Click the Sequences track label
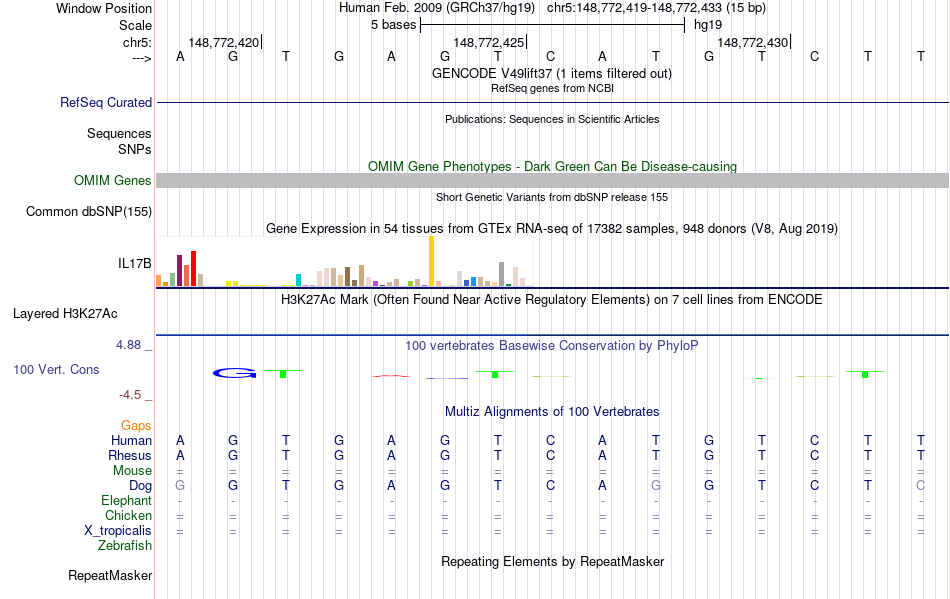 click(119, 133)
